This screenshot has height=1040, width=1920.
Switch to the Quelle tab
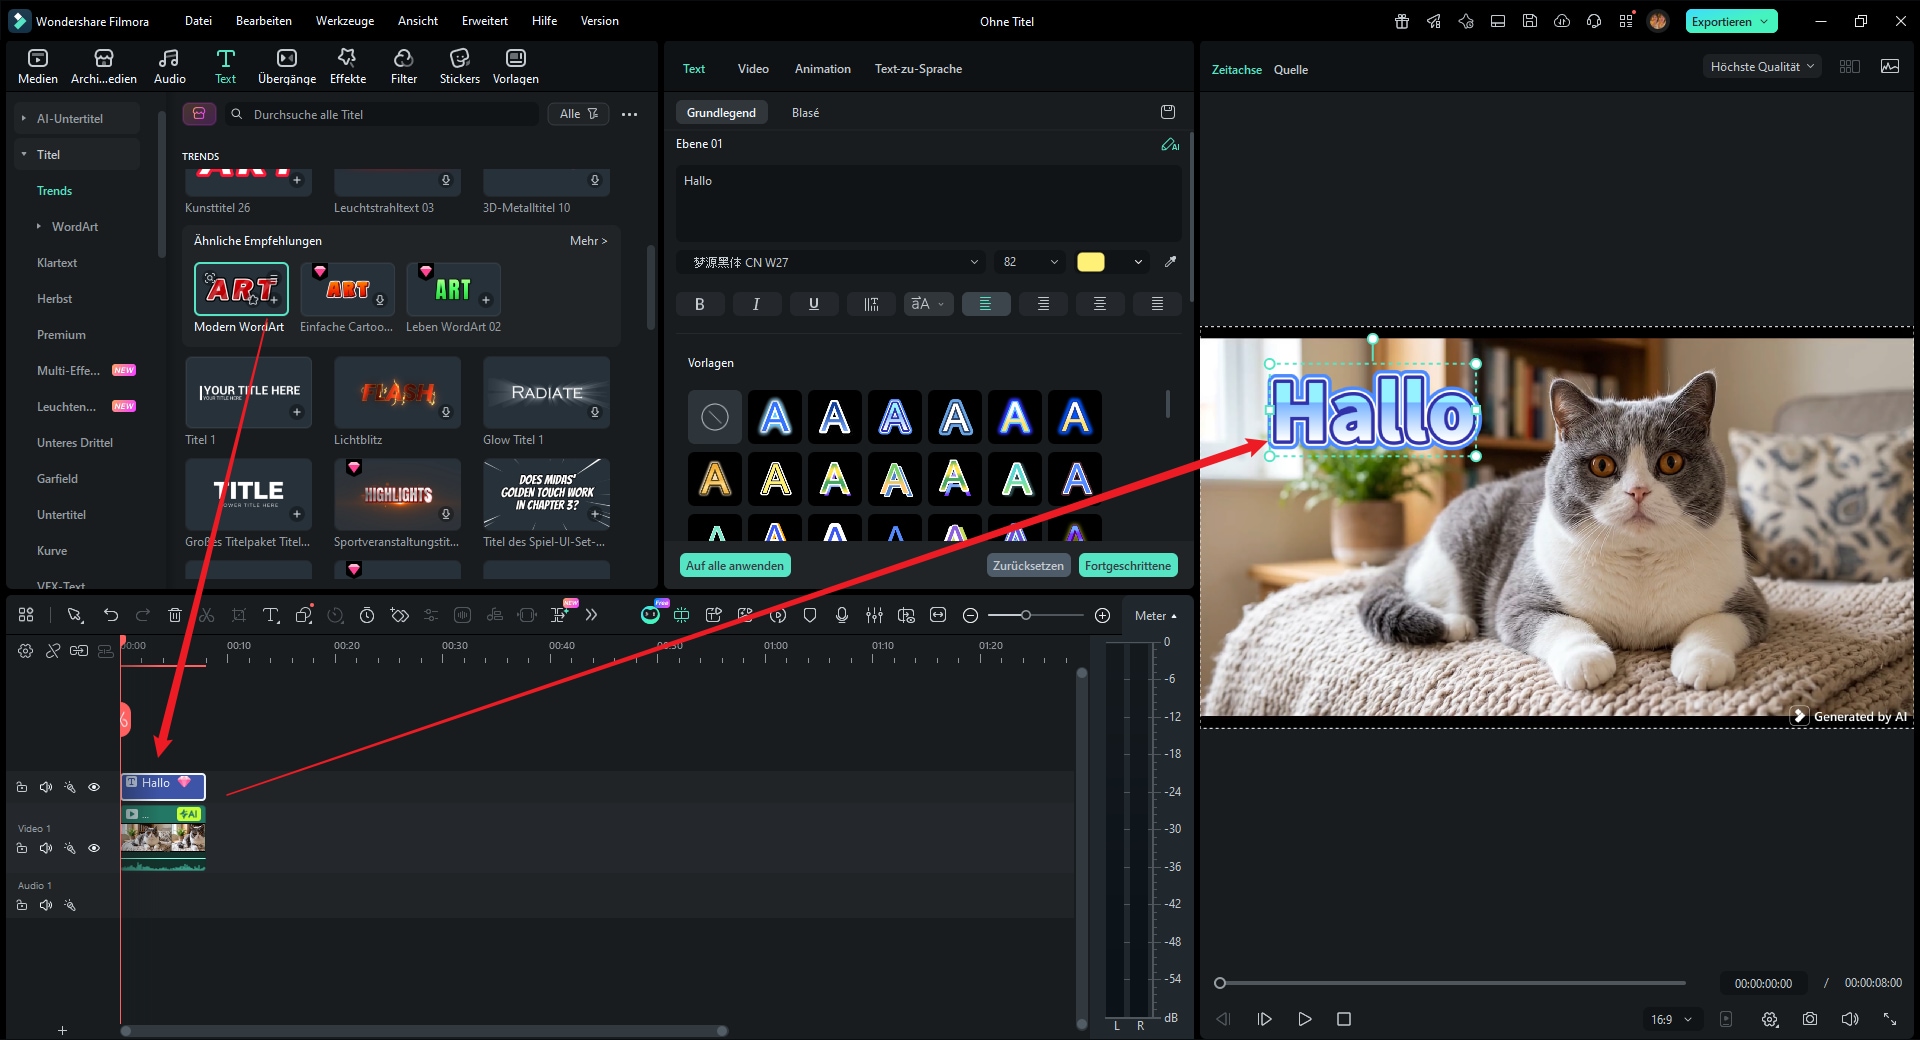(x=1290, y=70)
